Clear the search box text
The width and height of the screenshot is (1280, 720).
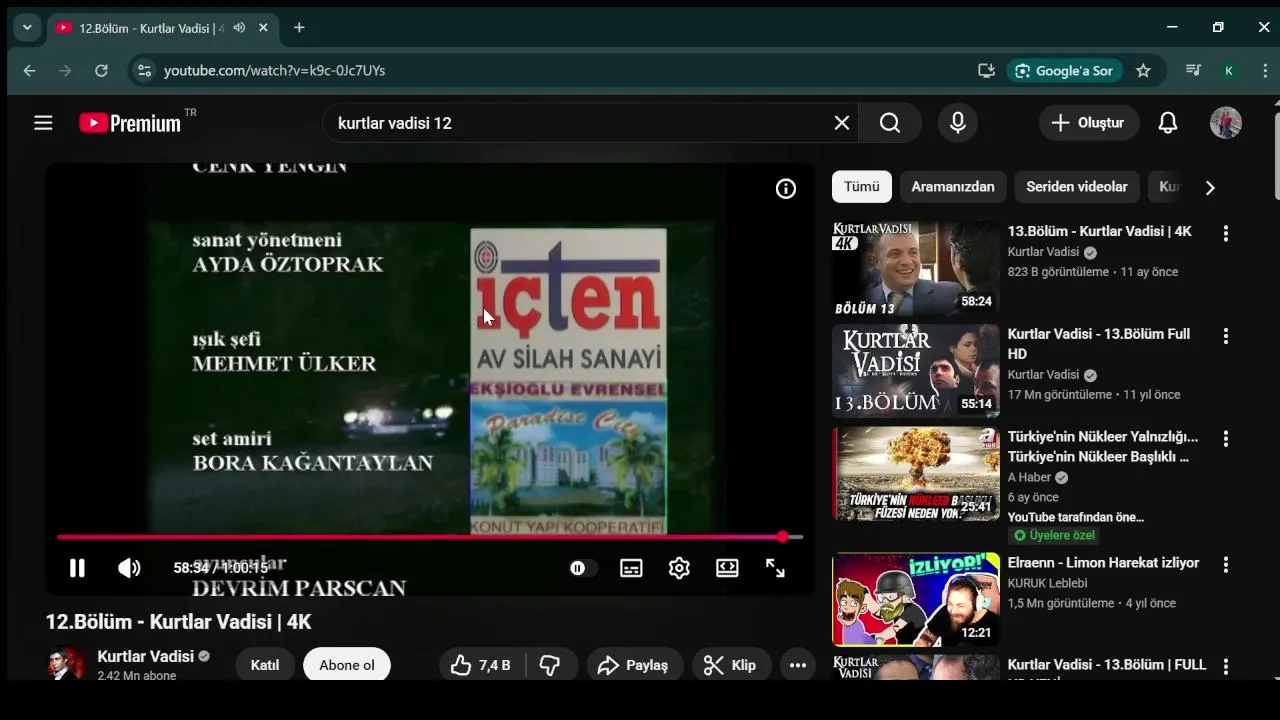[x=842, y=123]
